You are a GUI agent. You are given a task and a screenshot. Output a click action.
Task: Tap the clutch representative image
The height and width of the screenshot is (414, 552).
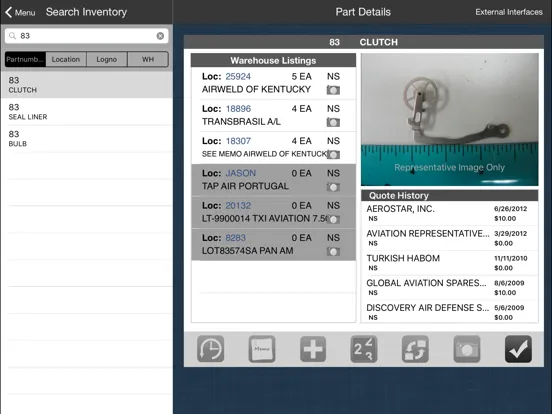[x=450, y=119]
